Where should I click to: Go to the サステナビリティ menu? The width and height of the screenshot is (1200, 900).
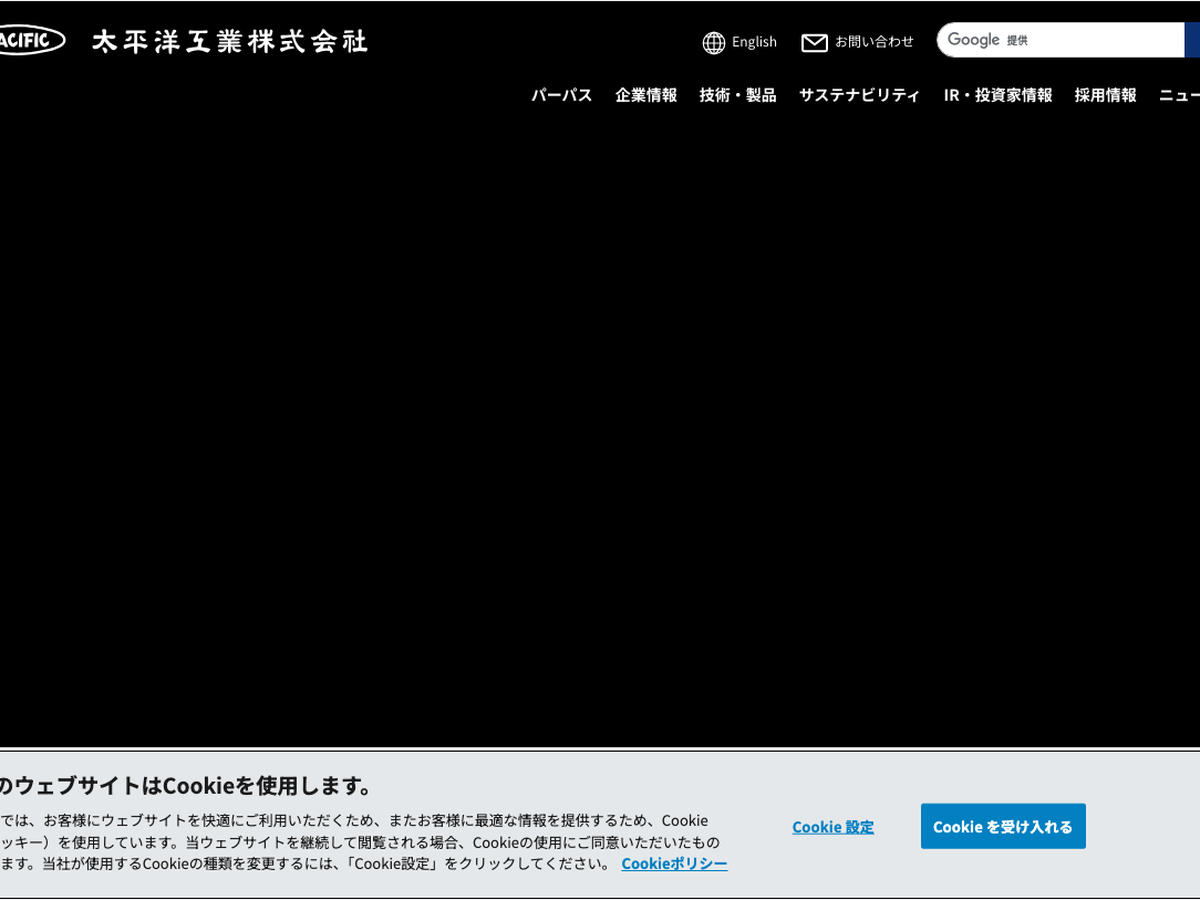859,95
